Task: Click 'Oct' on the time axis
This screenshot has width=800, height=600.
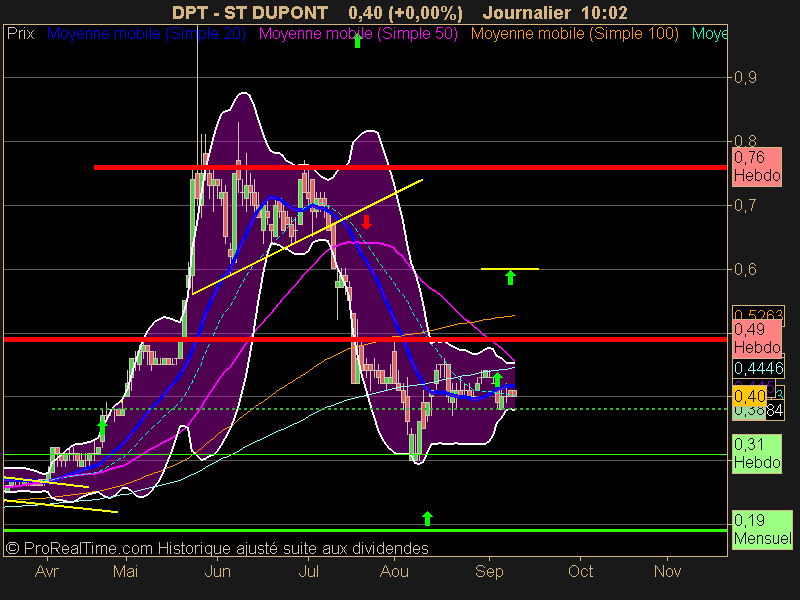Action: coord(581,571)
